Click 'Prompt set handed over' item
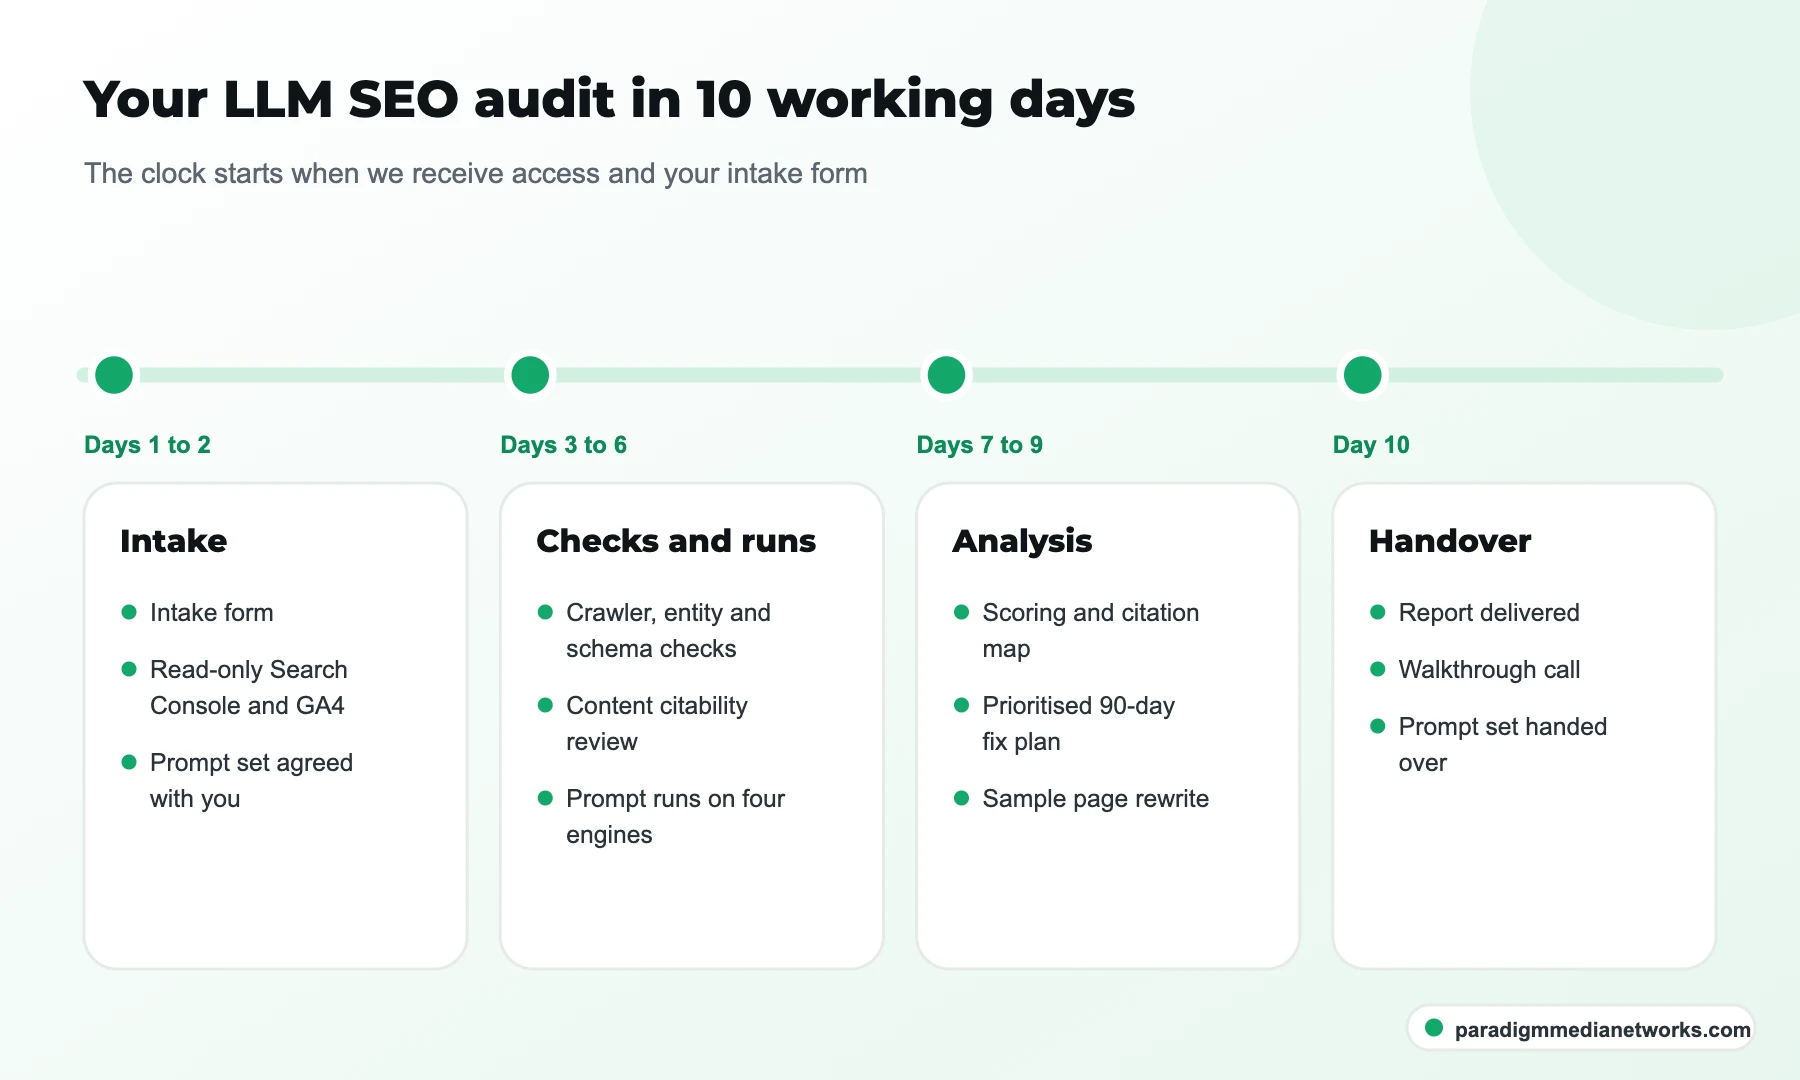1800x1080 pixels. click(1502, 744)
